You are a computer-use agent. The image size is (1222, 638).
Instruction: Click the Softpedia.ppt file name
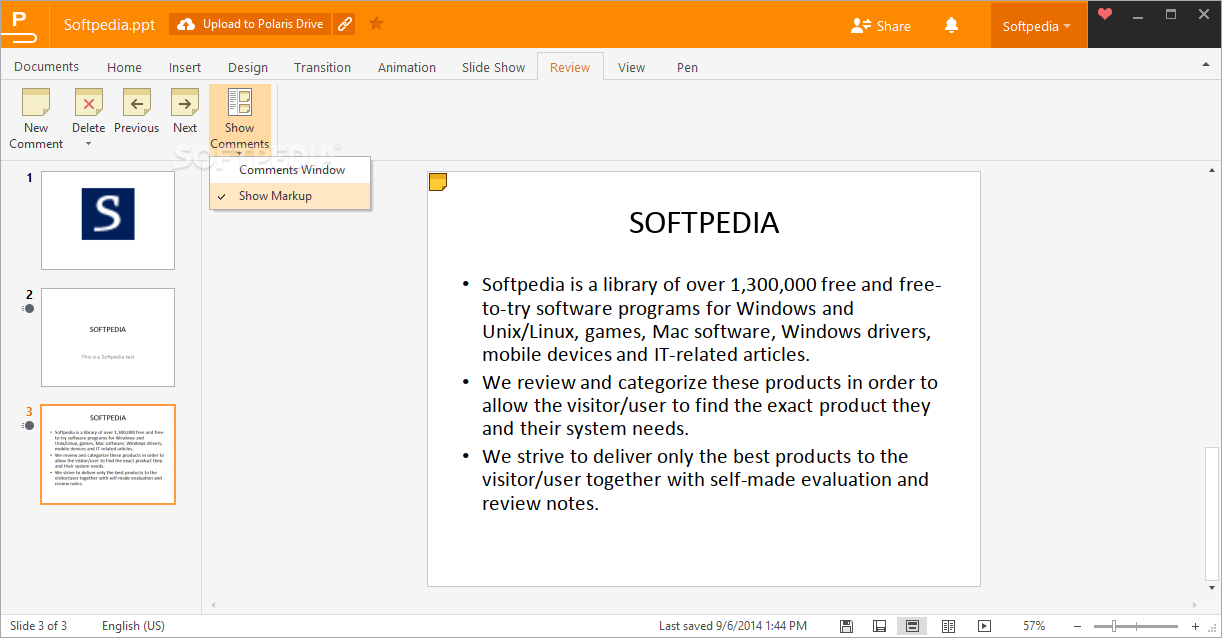pyautogui.click(x=109, y=25)
